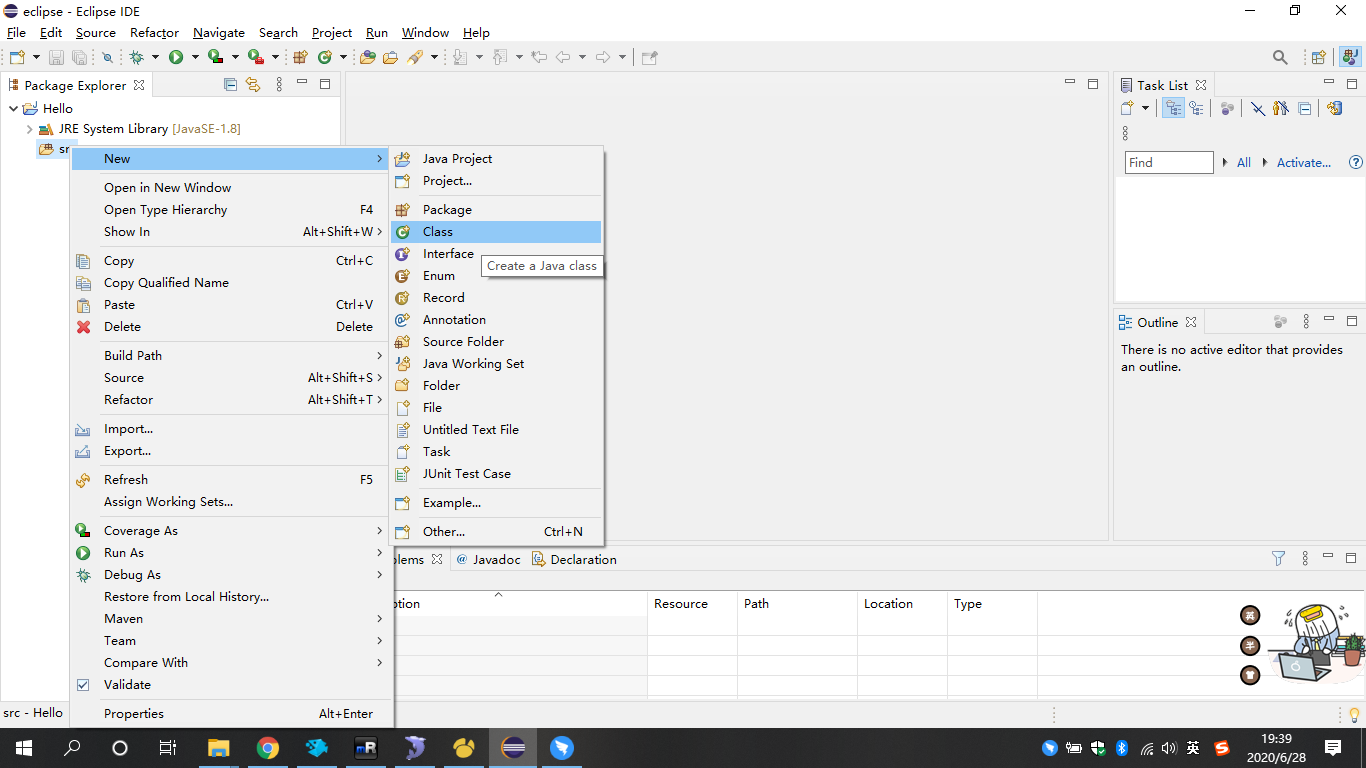
Task: Open the Source menu in the menu bar
Action: 96,33
